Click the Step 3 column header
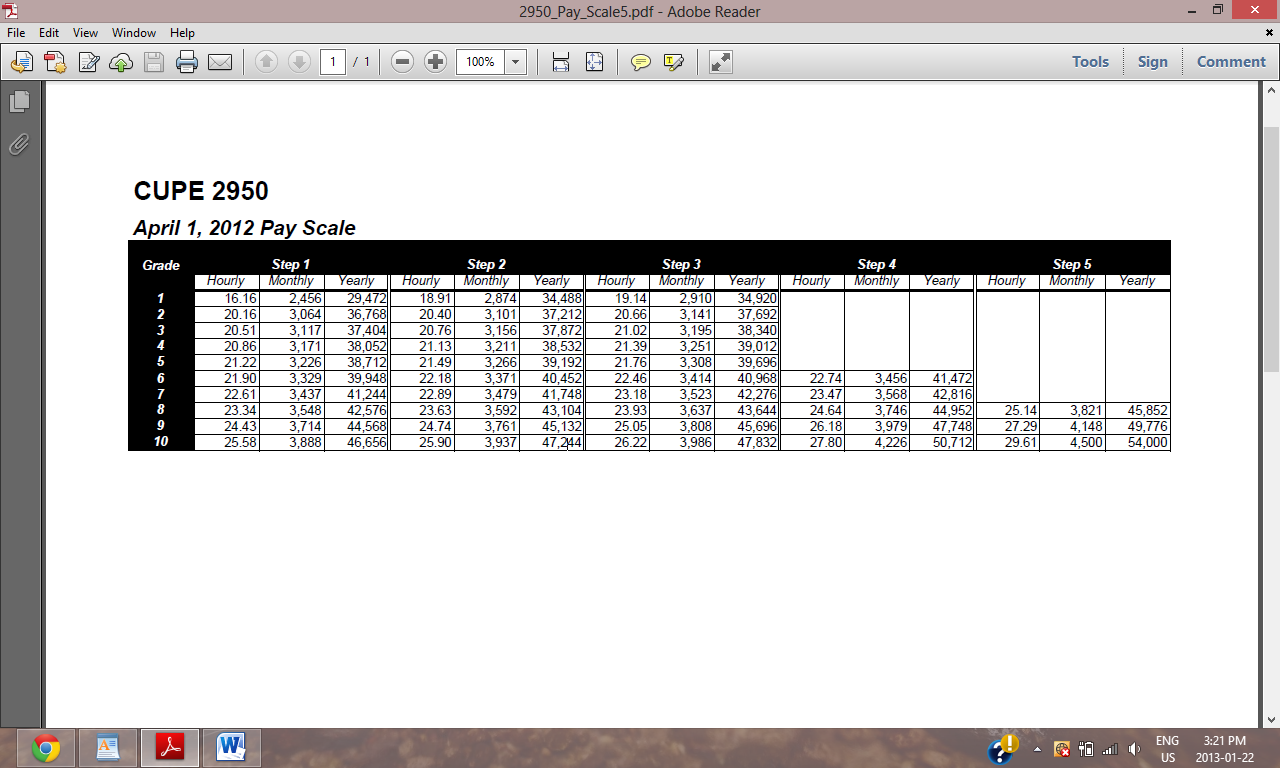This screenshot has width=1280, height=768. point(681,264)
